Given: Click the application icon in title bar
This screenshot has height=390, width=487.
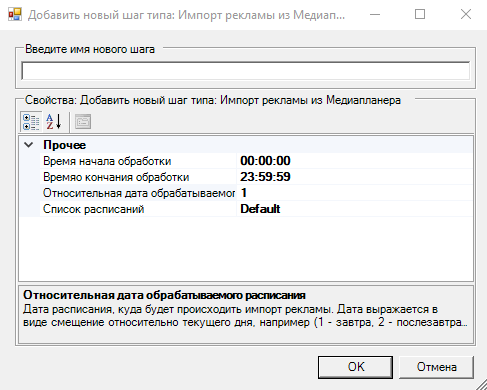Looking at the screenshot, I should 15,15.
